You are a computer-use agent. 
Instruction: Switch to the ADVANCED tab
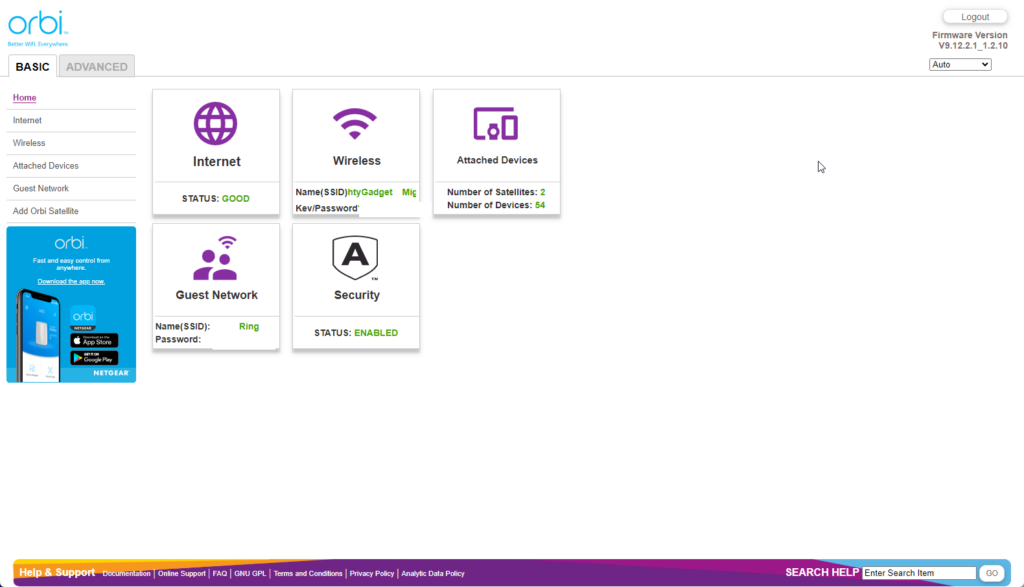click(x=97, y=66)
